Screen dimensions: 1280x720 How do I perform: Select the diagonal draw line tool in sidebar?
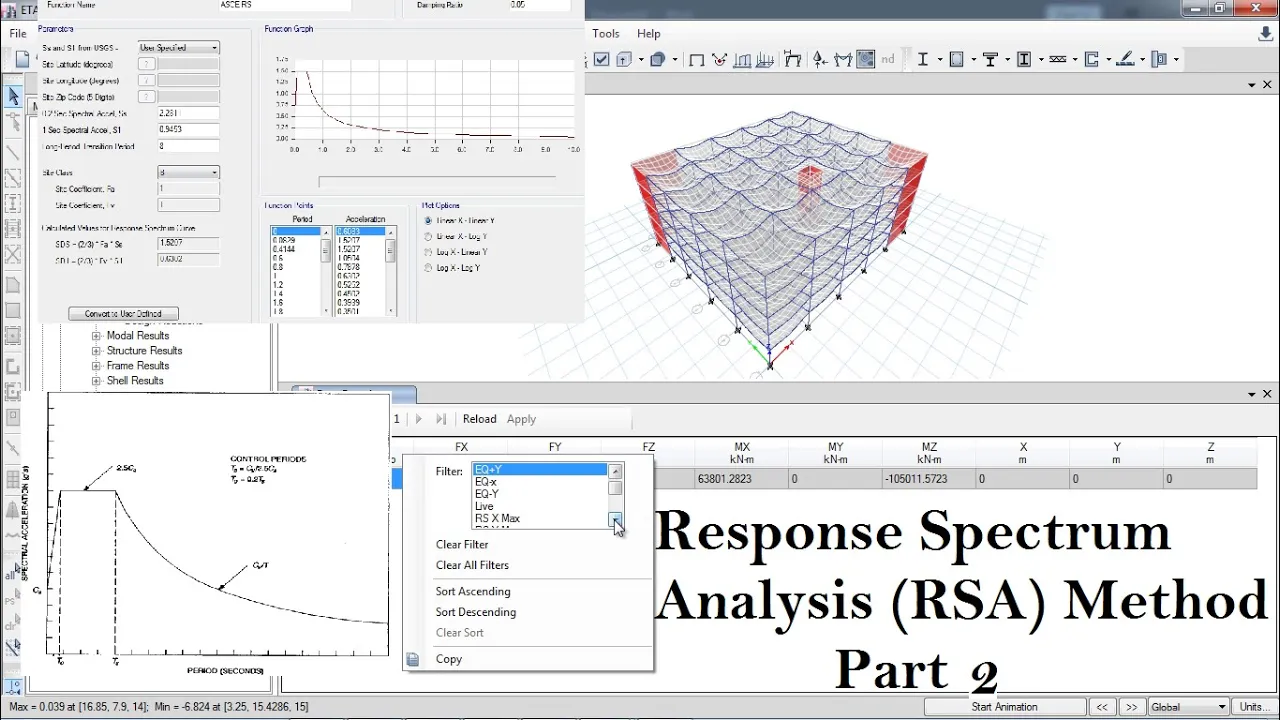13,153
